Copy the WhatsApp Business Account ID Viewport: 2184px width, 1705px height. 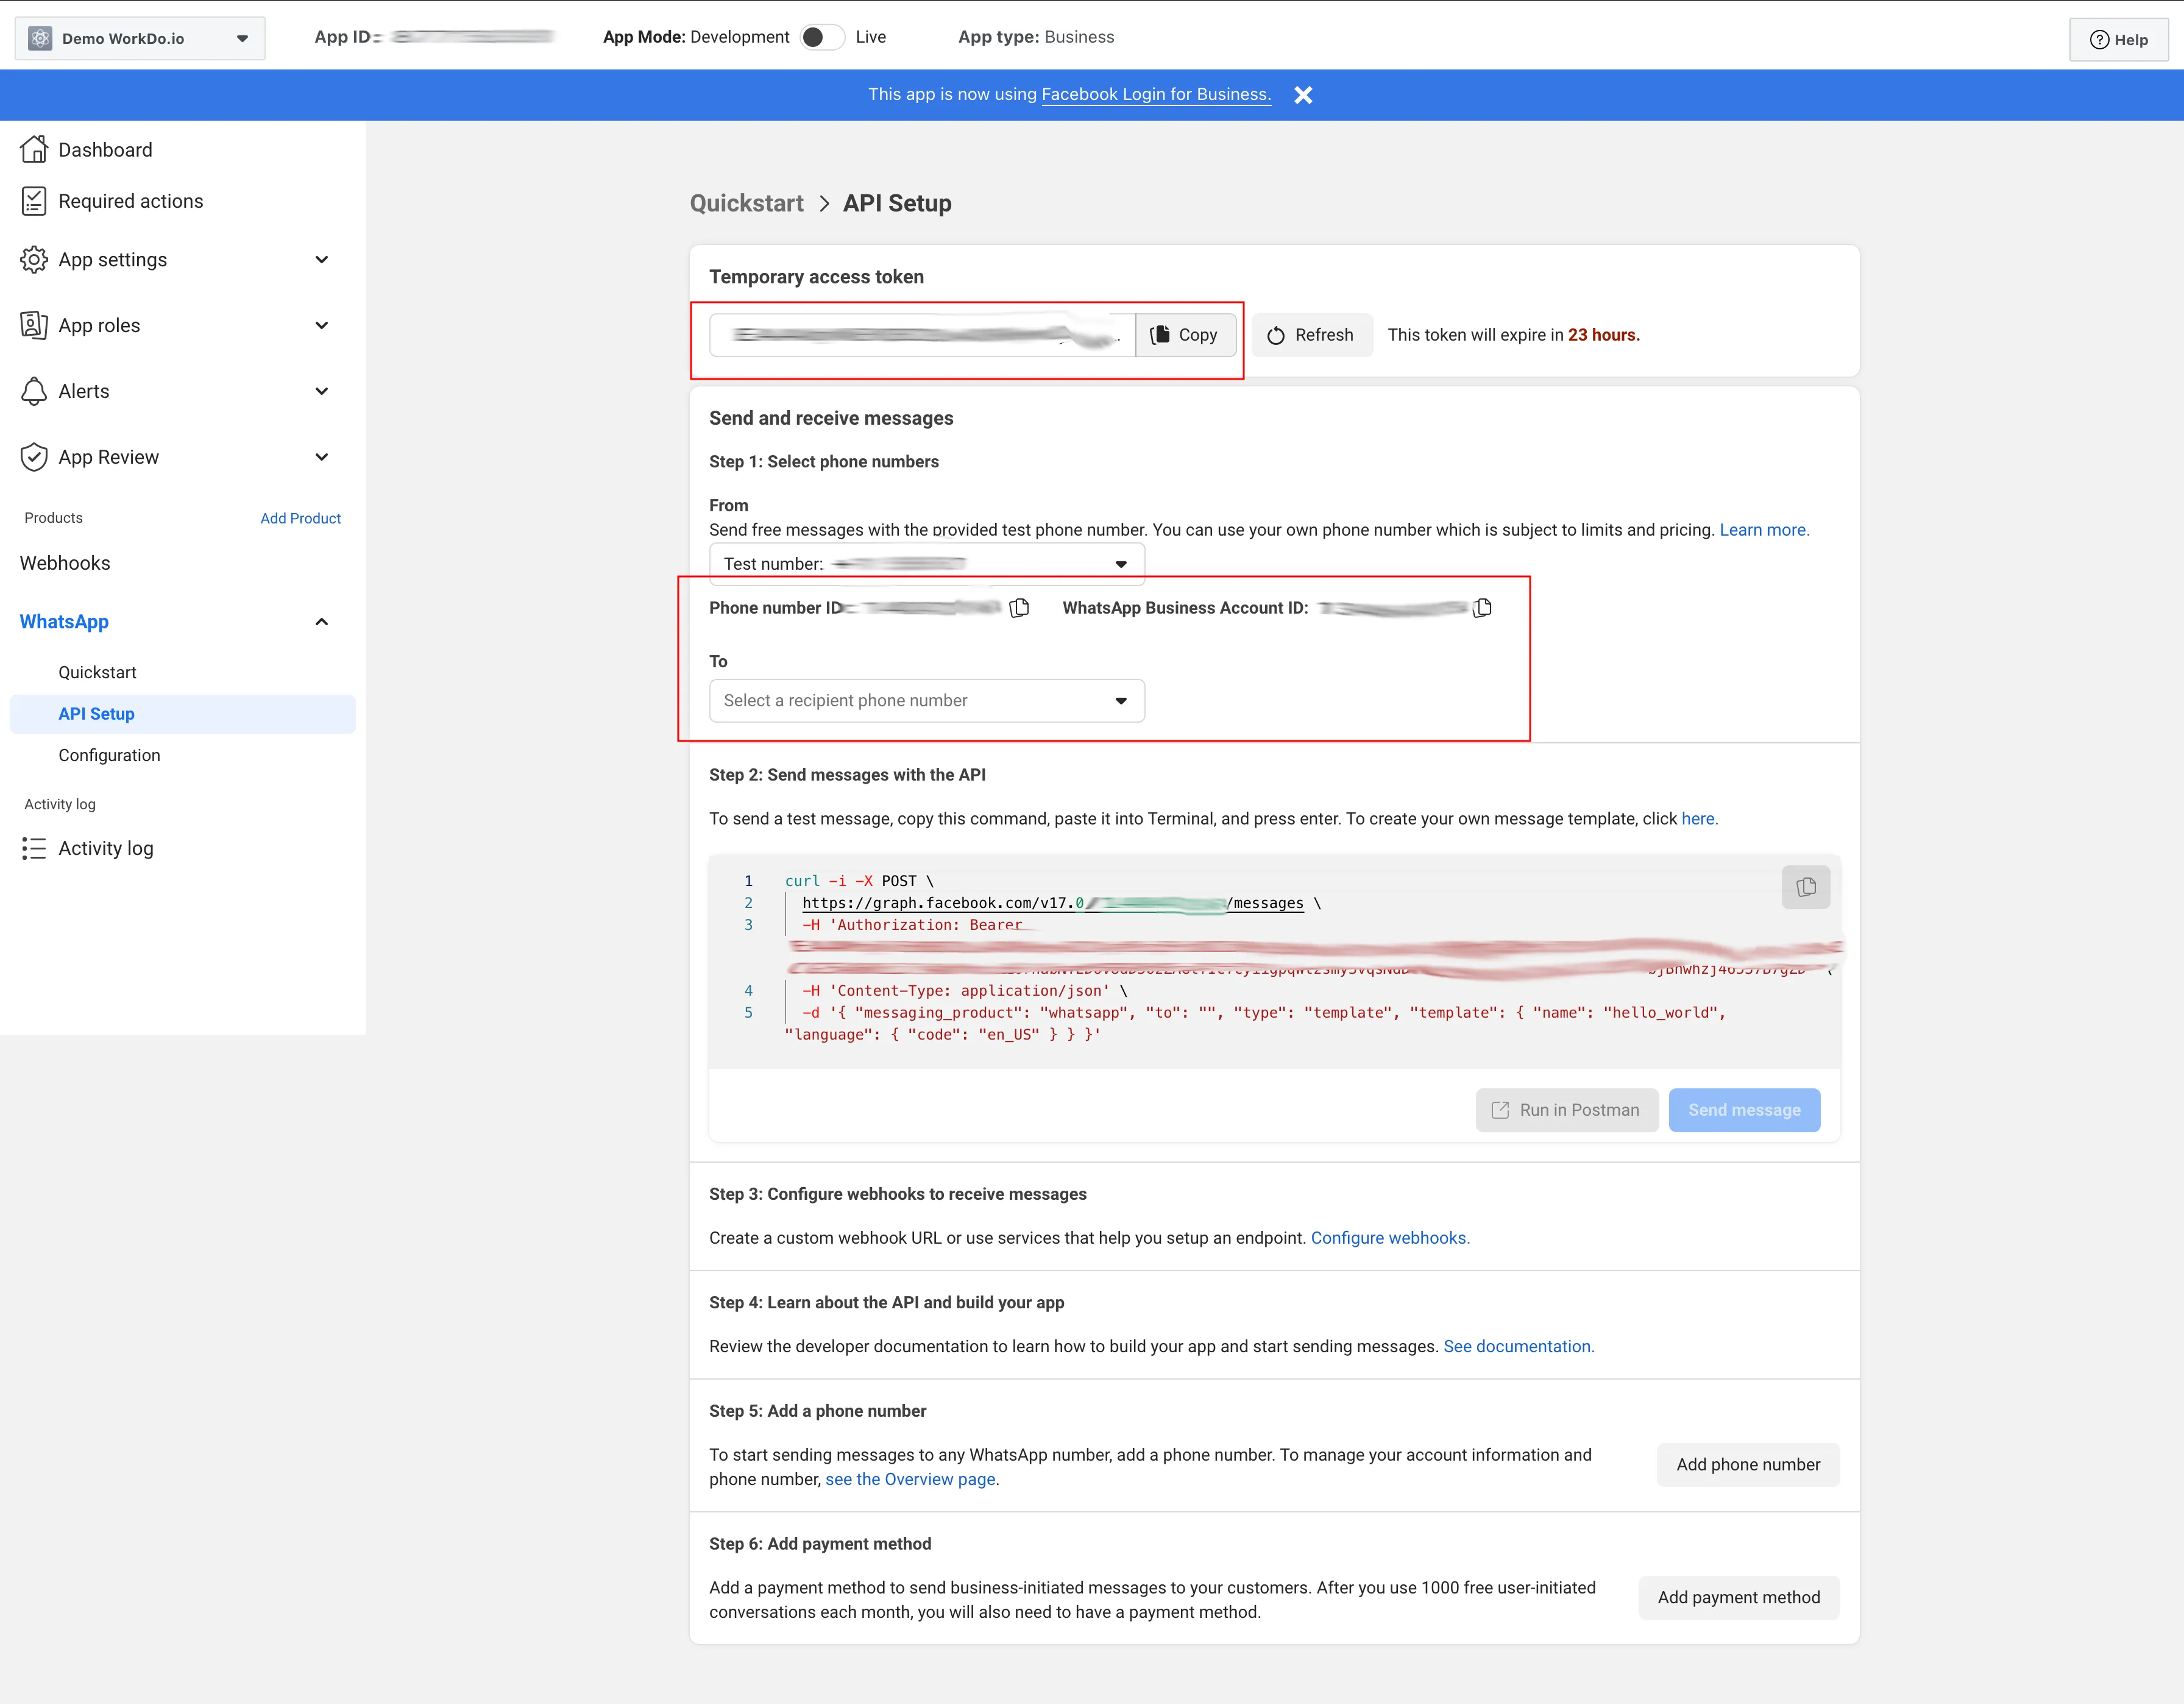pos(1482,608)
